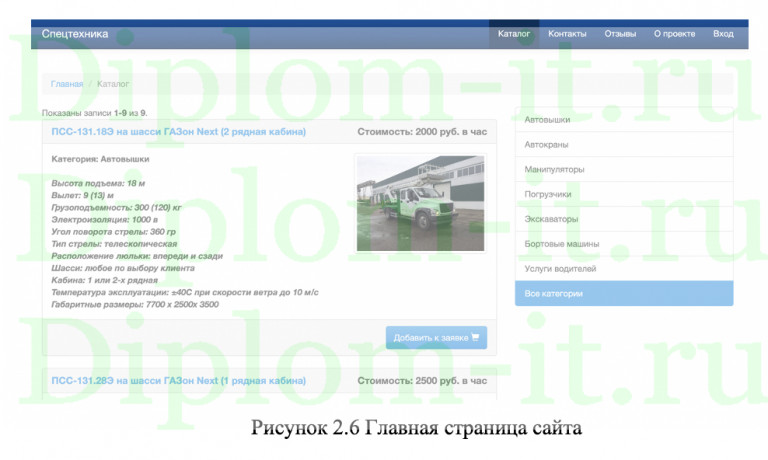Open the Контакты navigation item
The height and width of the screenshot is (460, 768).
[x=567, y=34]
